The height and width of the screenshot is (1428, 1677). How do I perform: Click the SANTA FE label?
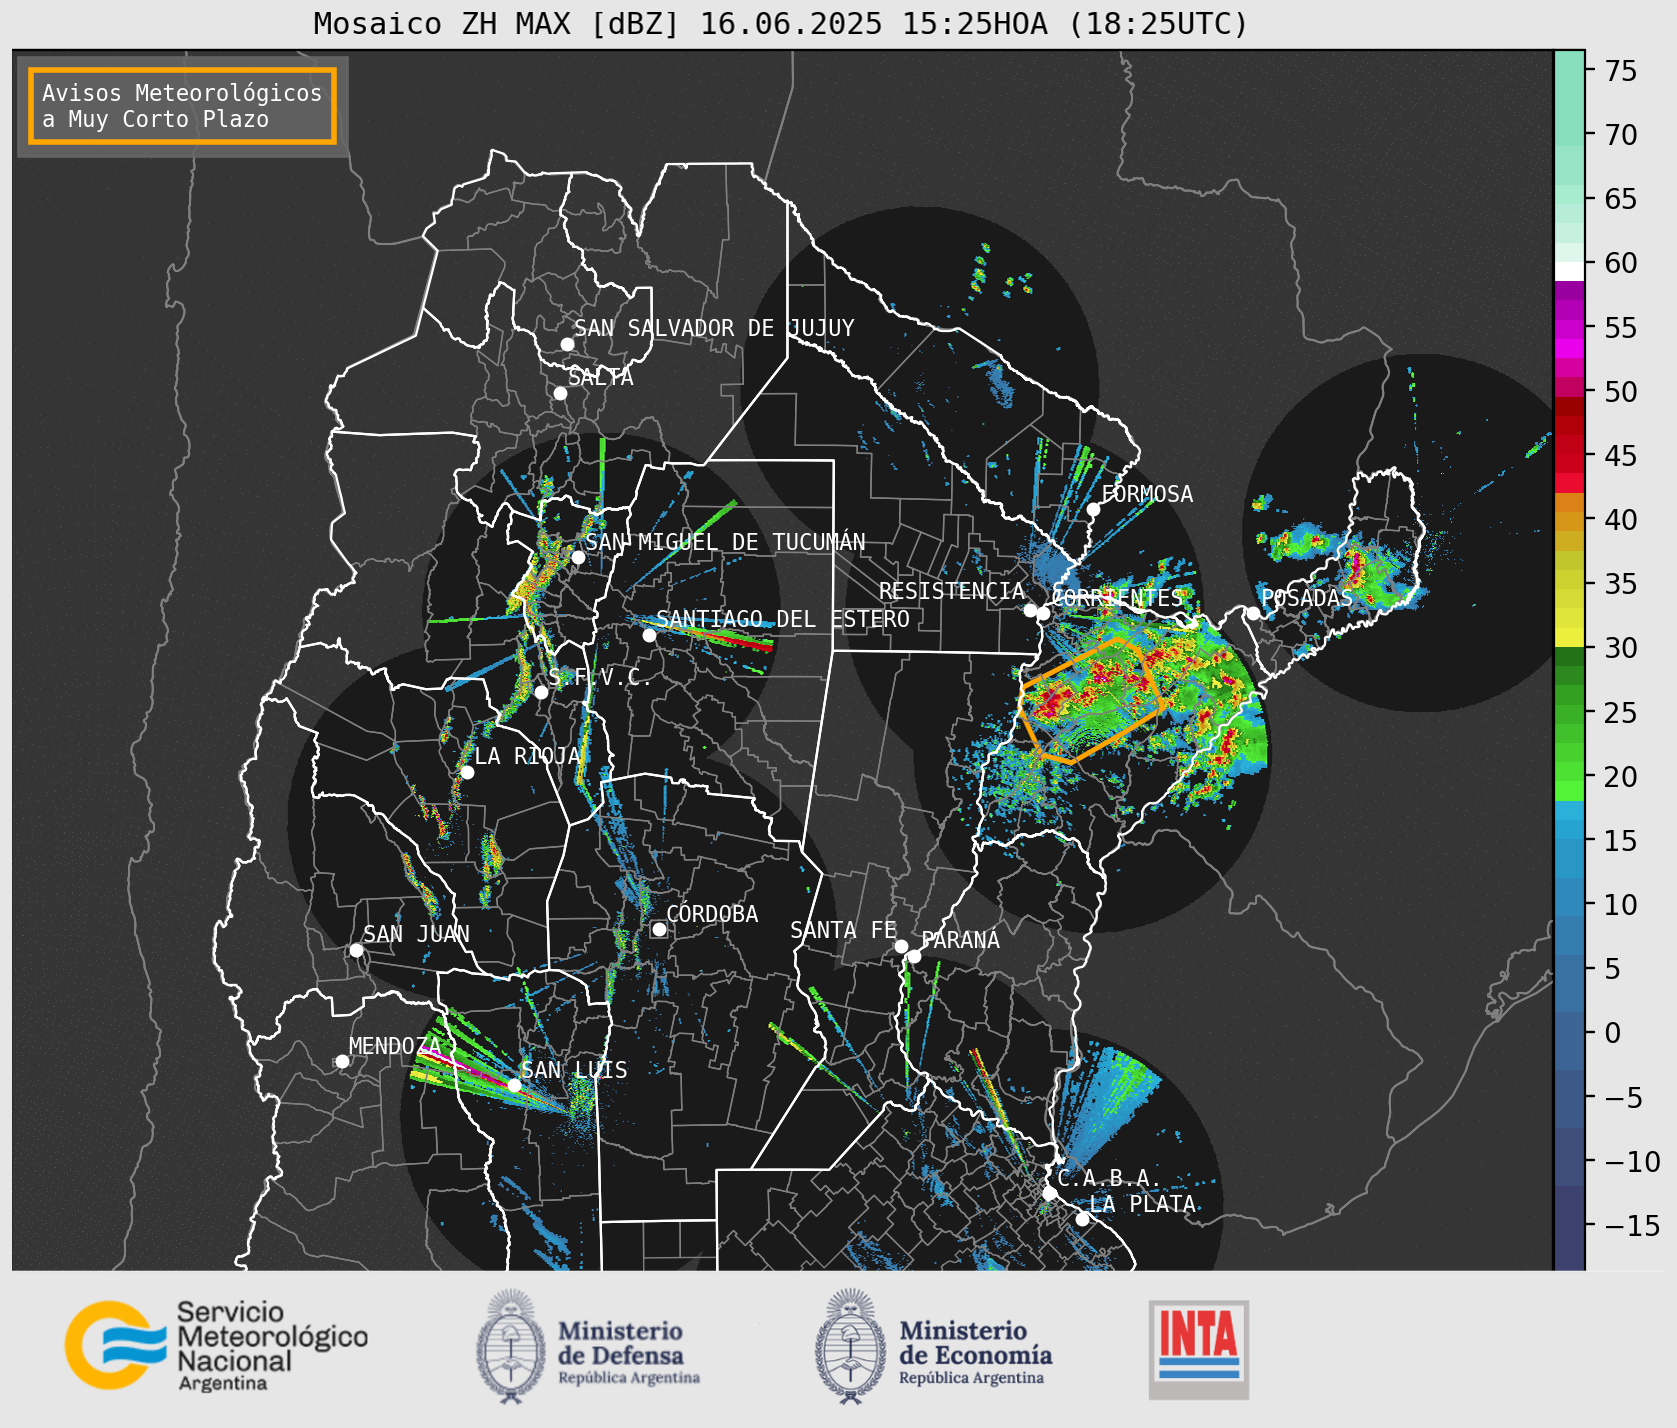844,930
